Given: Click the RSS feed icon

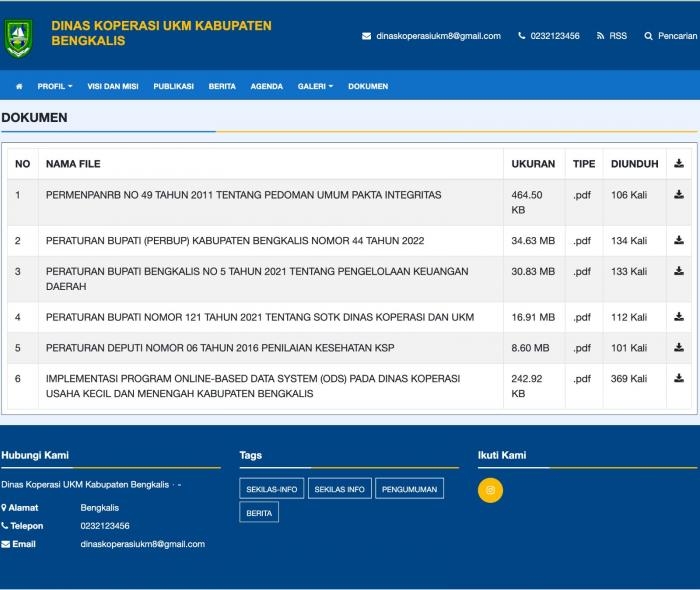Looking at the screenshot, I should (x=600, y=36).
